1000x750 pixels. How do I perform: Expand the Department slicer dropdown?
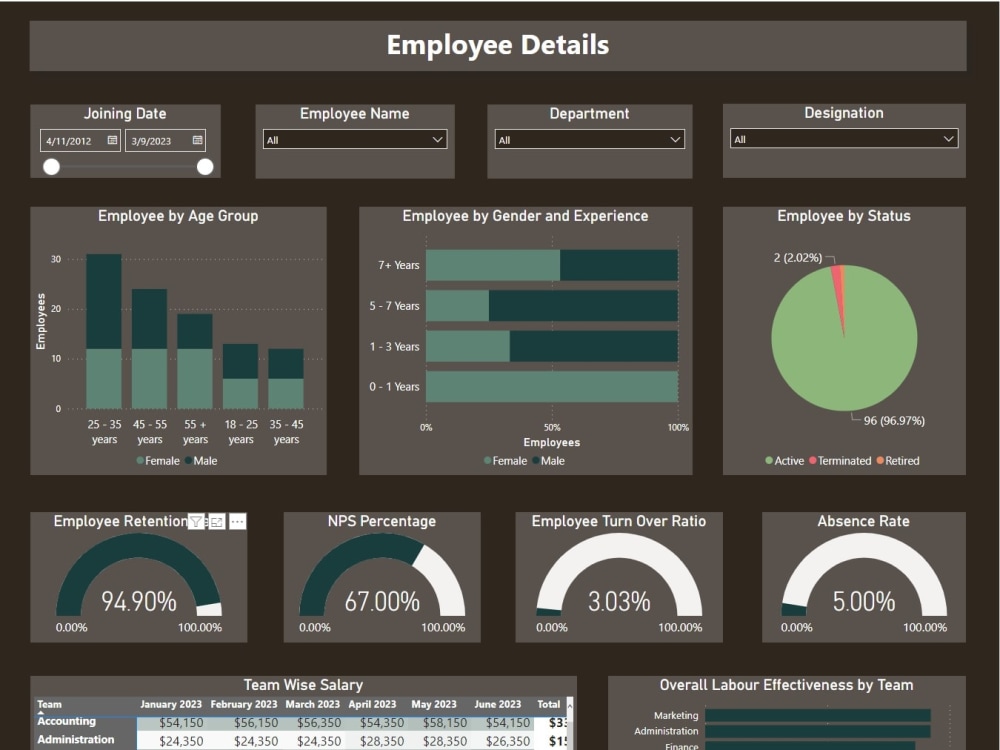point(676,139)
